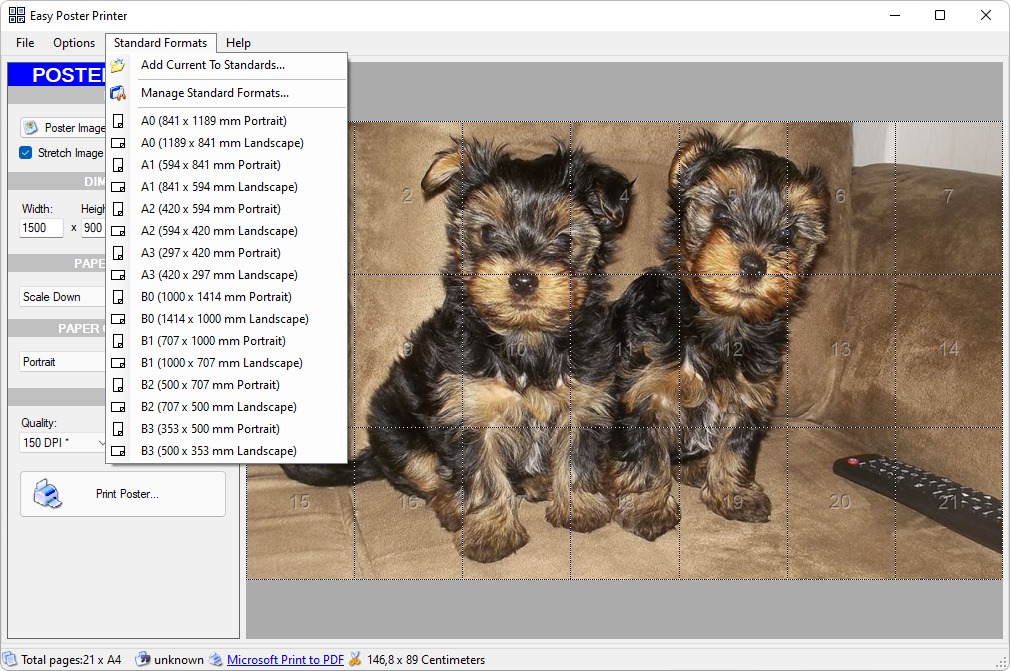Select B2 (500 x 707 mm Portrait) format
Image resolution: width=1010 pixels, height=671 pixels.
click(x=227, y=385)
